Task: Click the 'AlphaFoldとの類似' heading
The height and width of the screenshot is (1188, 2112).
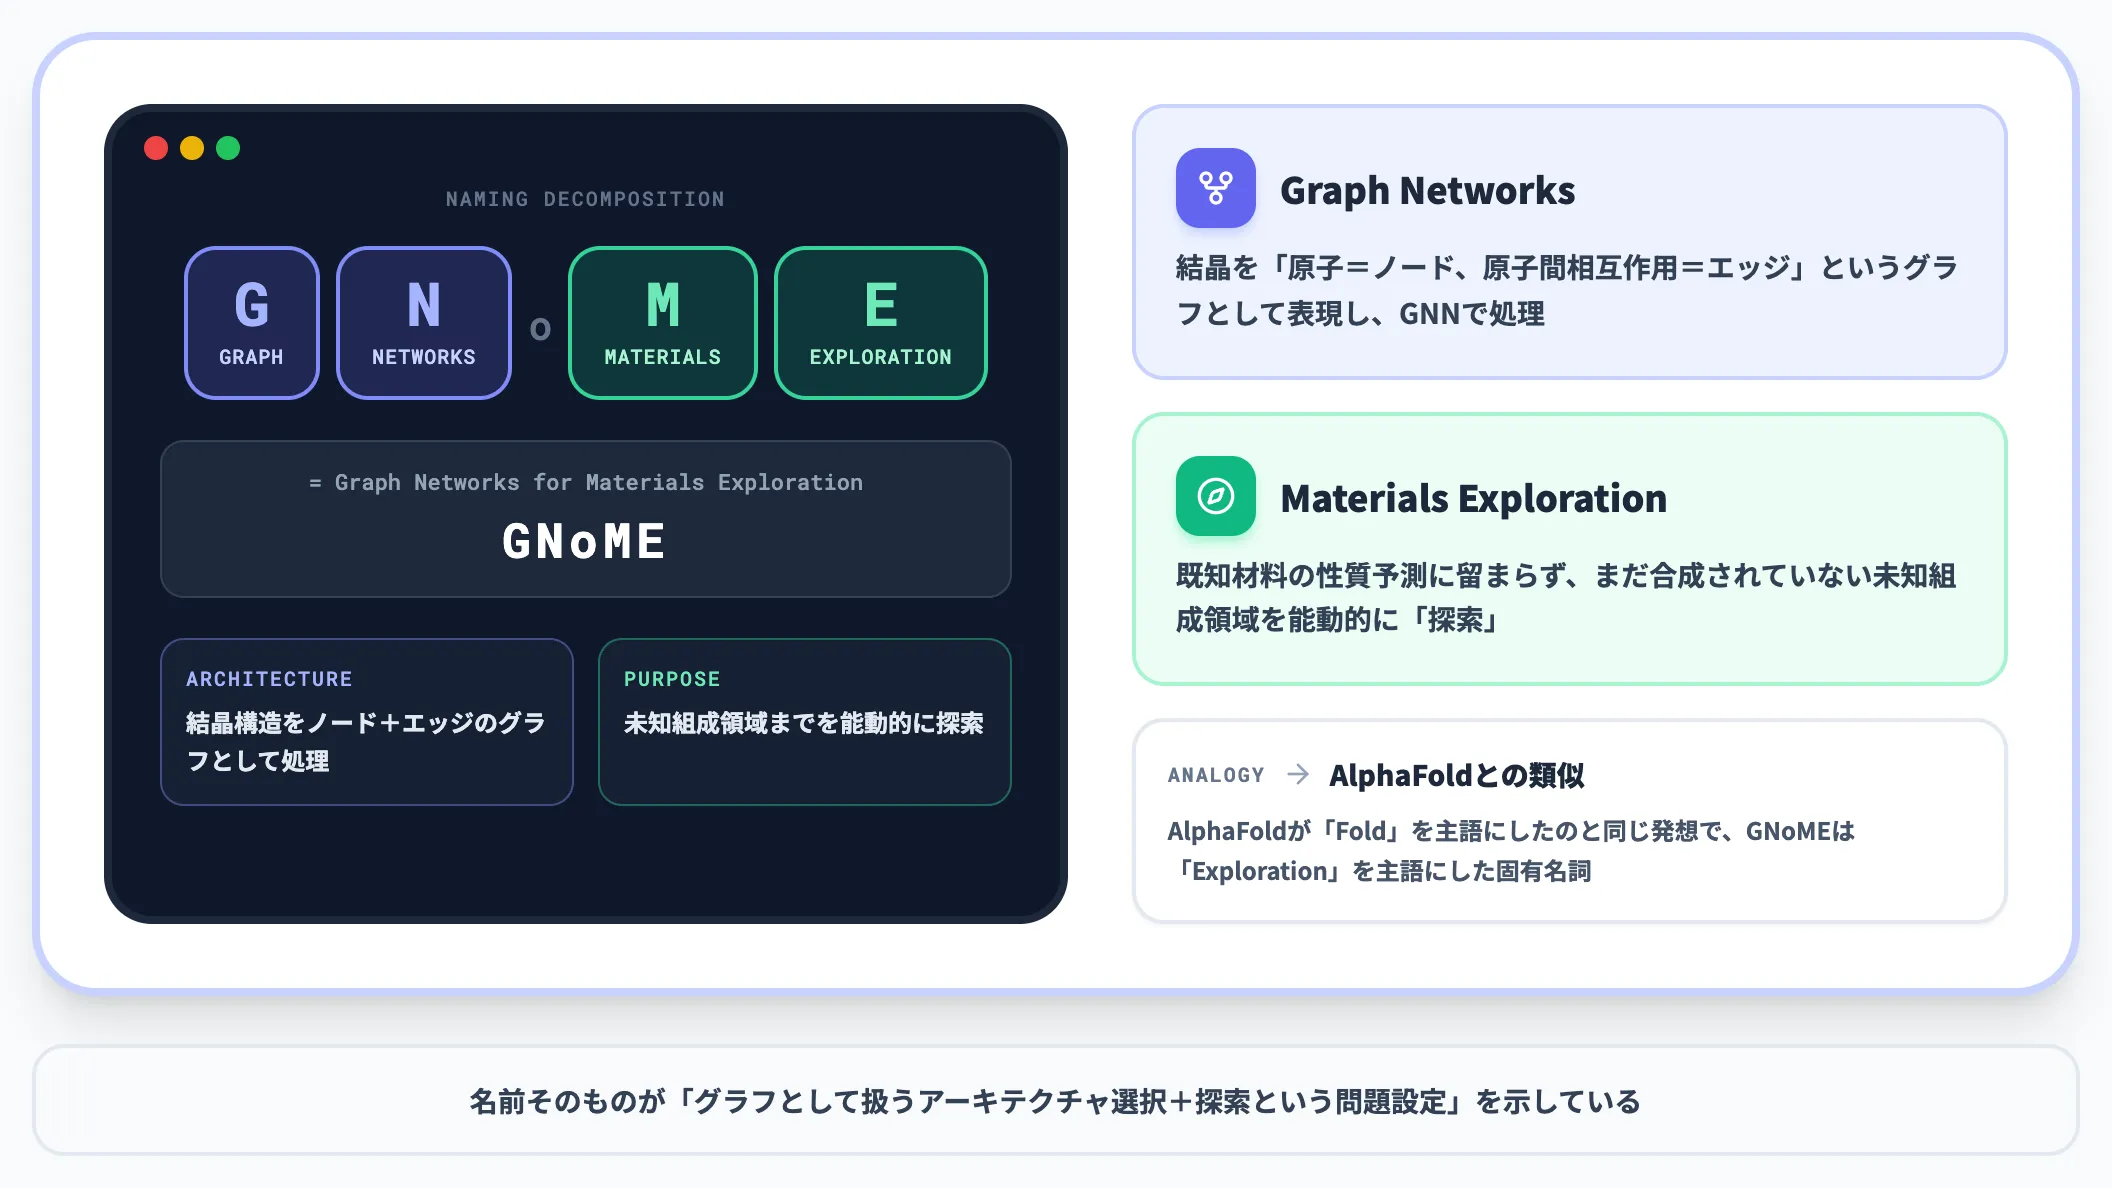Action: 1456,775
